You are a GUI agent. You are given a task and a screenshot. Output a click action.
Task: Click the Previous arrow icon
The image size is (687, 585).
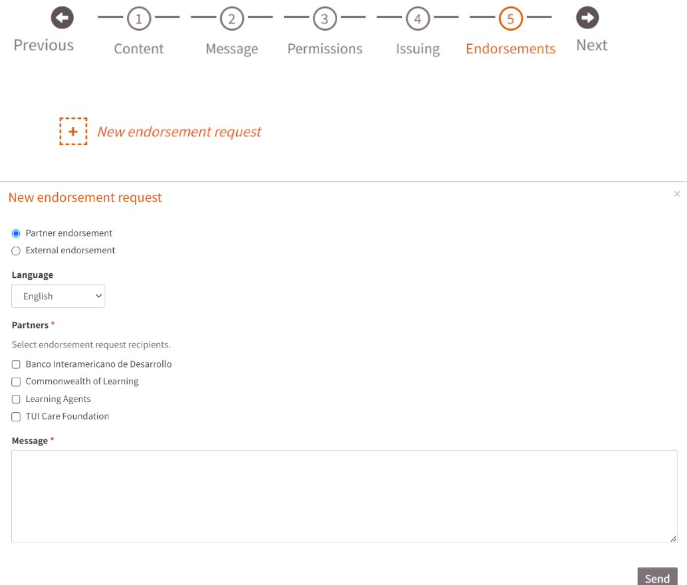coord(62,18)
